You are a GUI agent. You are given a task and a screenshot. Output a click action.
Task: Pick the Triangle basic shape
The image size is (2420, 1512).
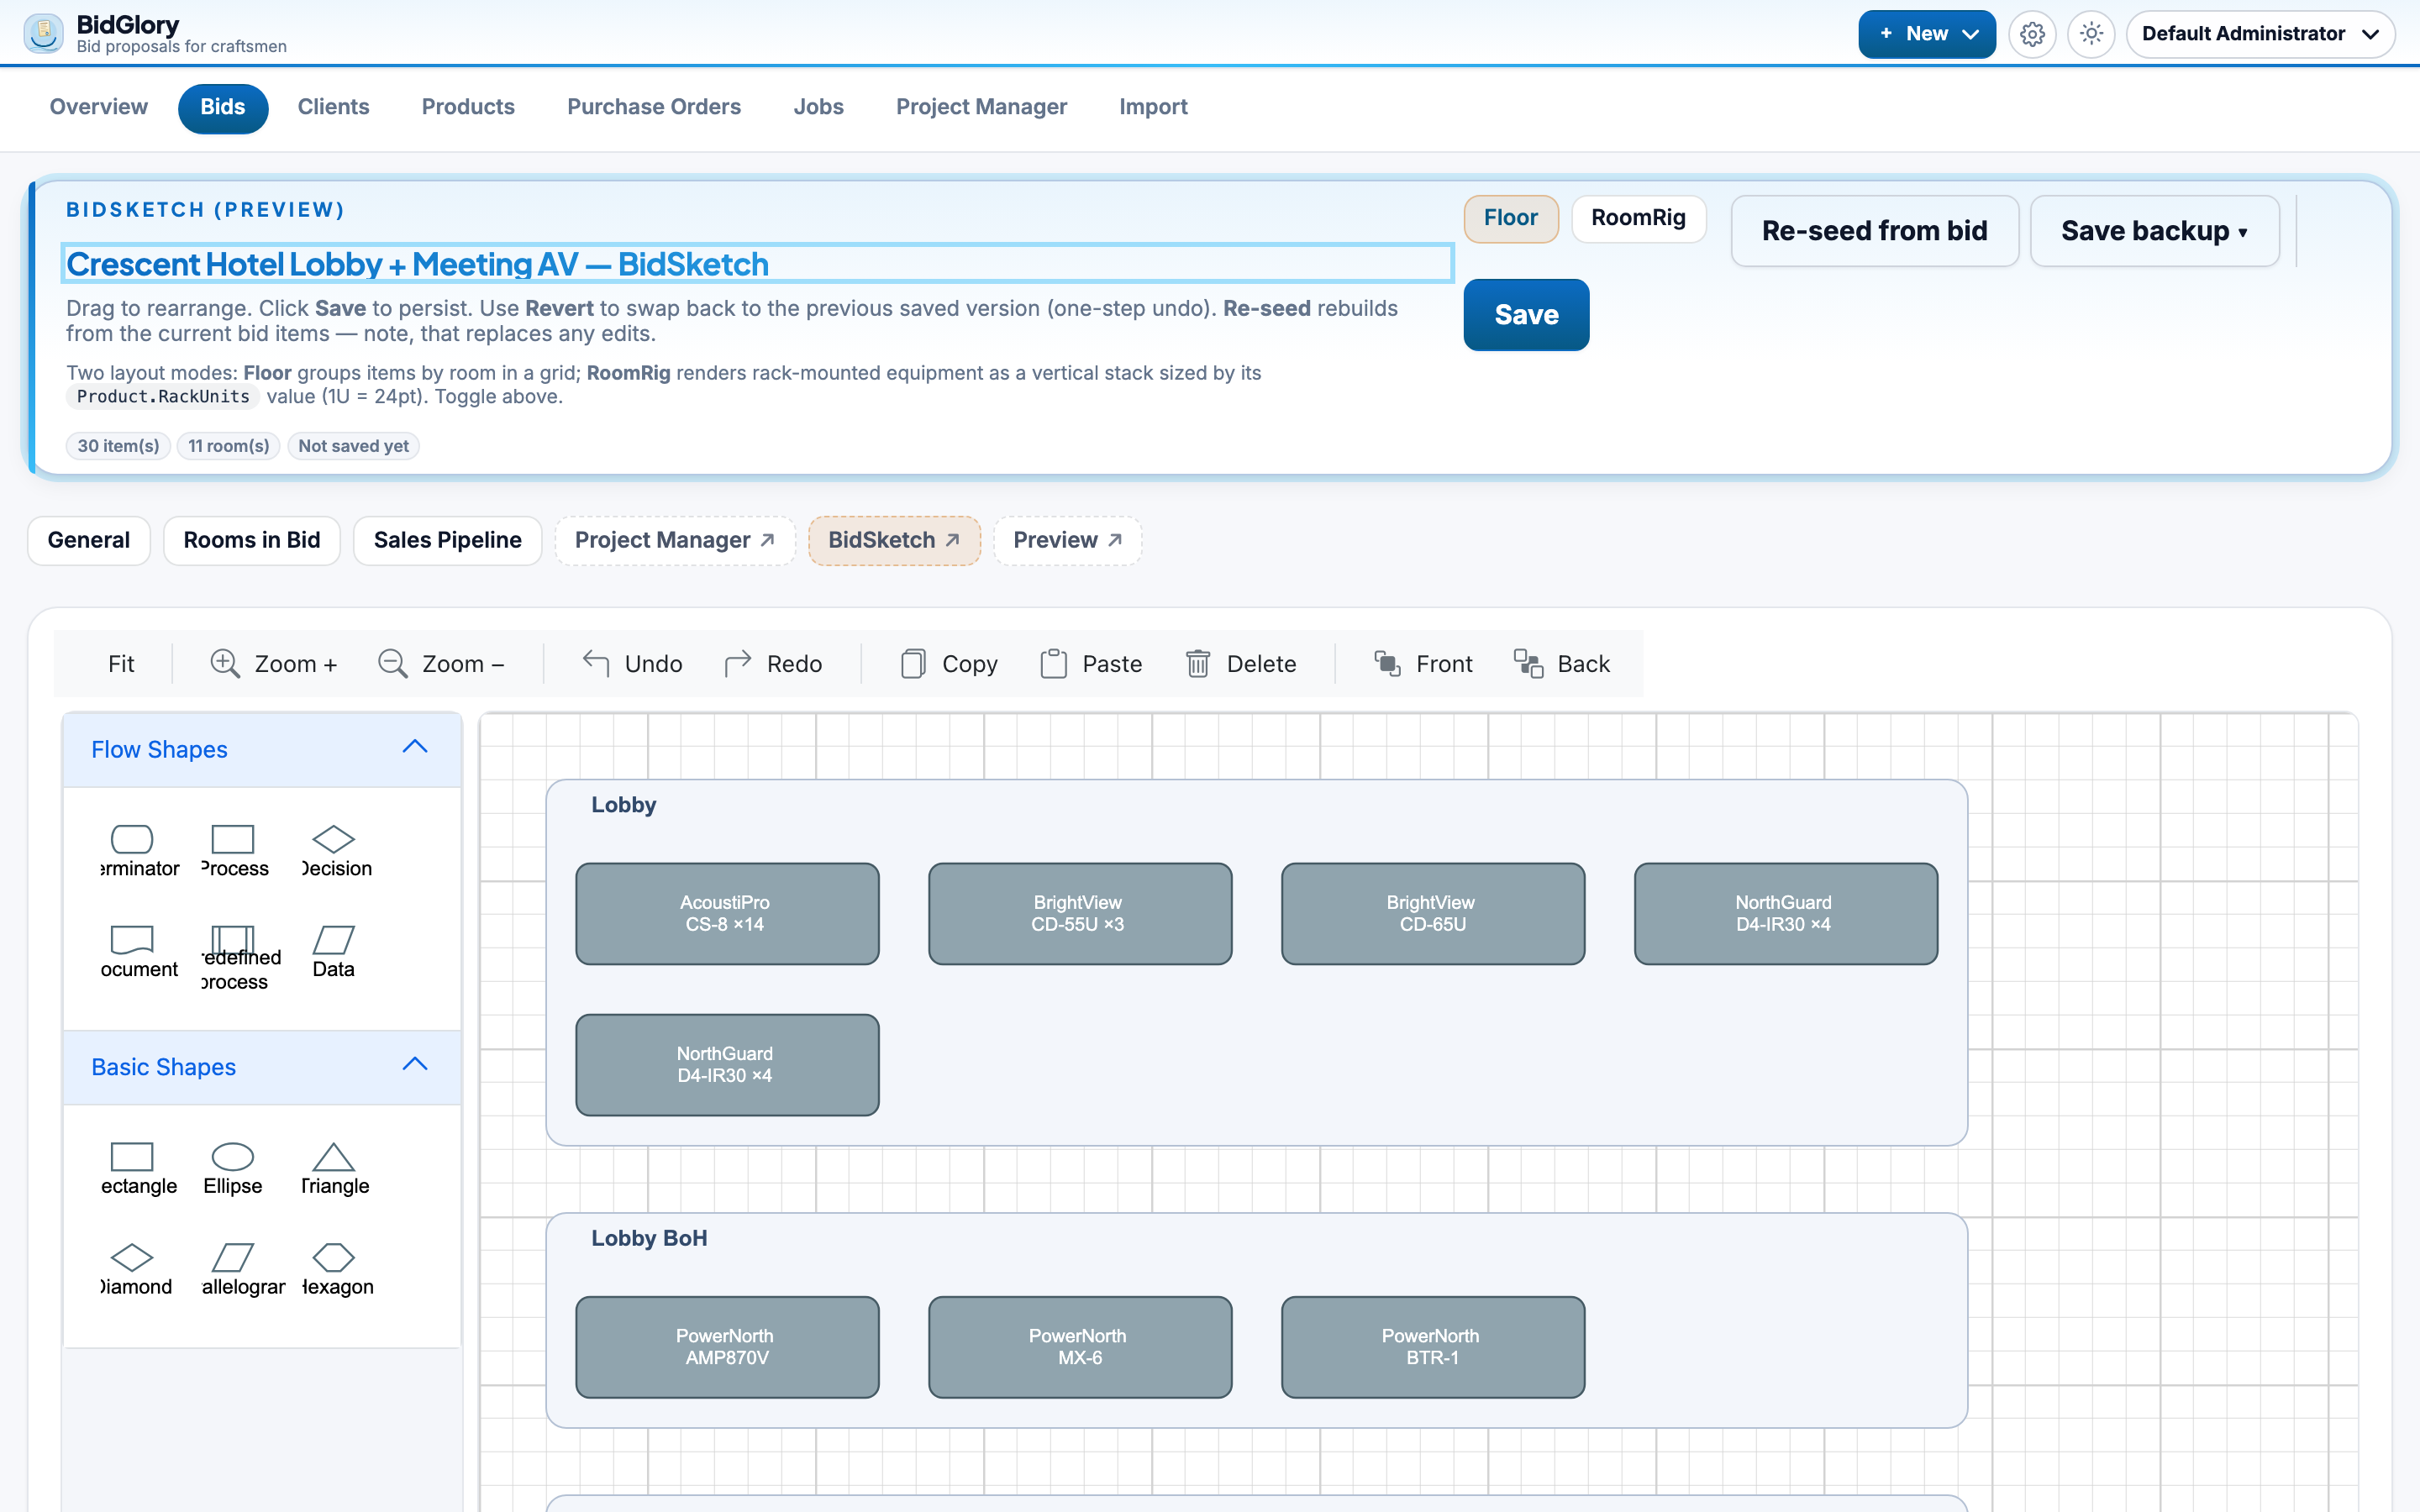click(334, 1169)
